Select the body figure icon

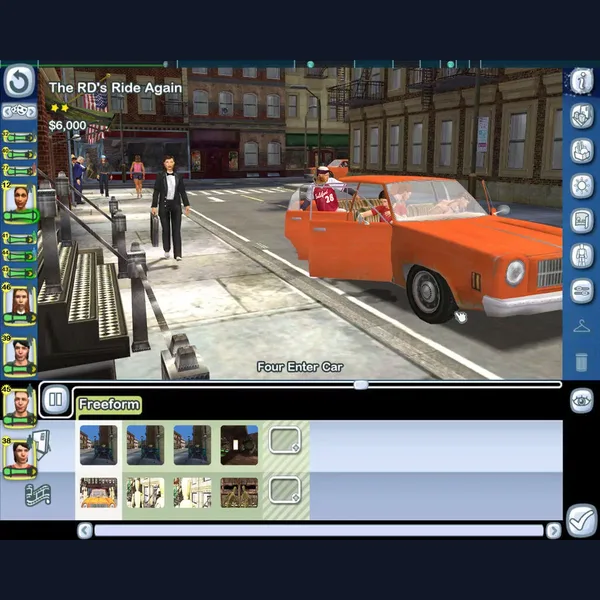pyautogui.click(x=581, y=256)
